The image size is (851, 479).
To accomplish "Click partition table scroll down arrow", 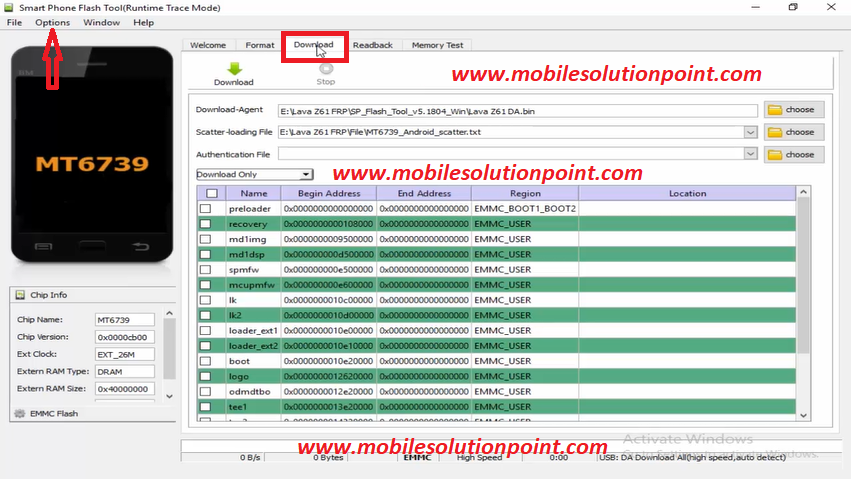I will click(x=803, y=416).
